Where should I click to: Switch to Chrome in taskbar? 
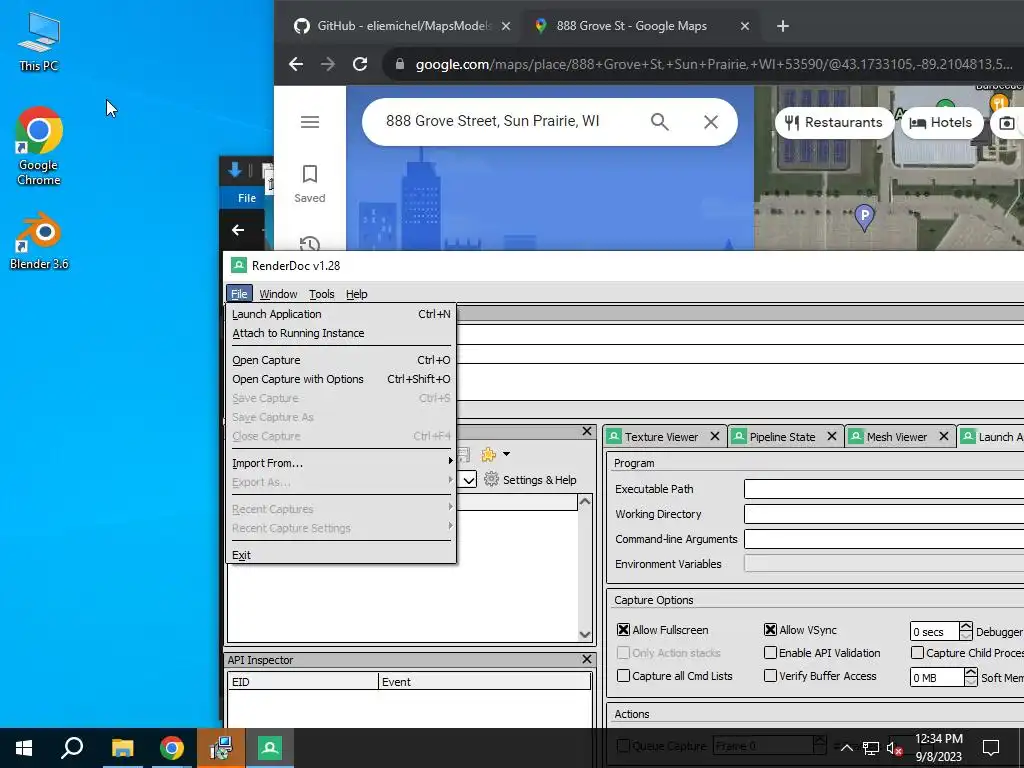(172, 748)
